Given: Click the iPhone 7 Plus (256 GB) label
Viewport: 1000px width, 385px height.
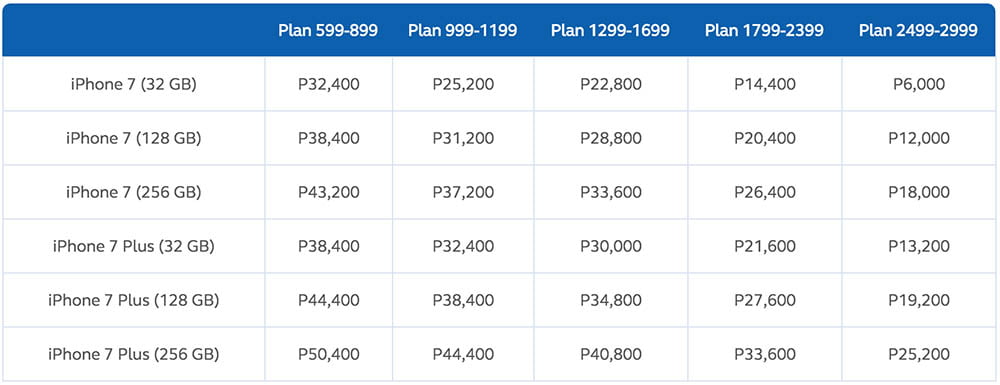Looking at the screenshot, I should (133, 354).
